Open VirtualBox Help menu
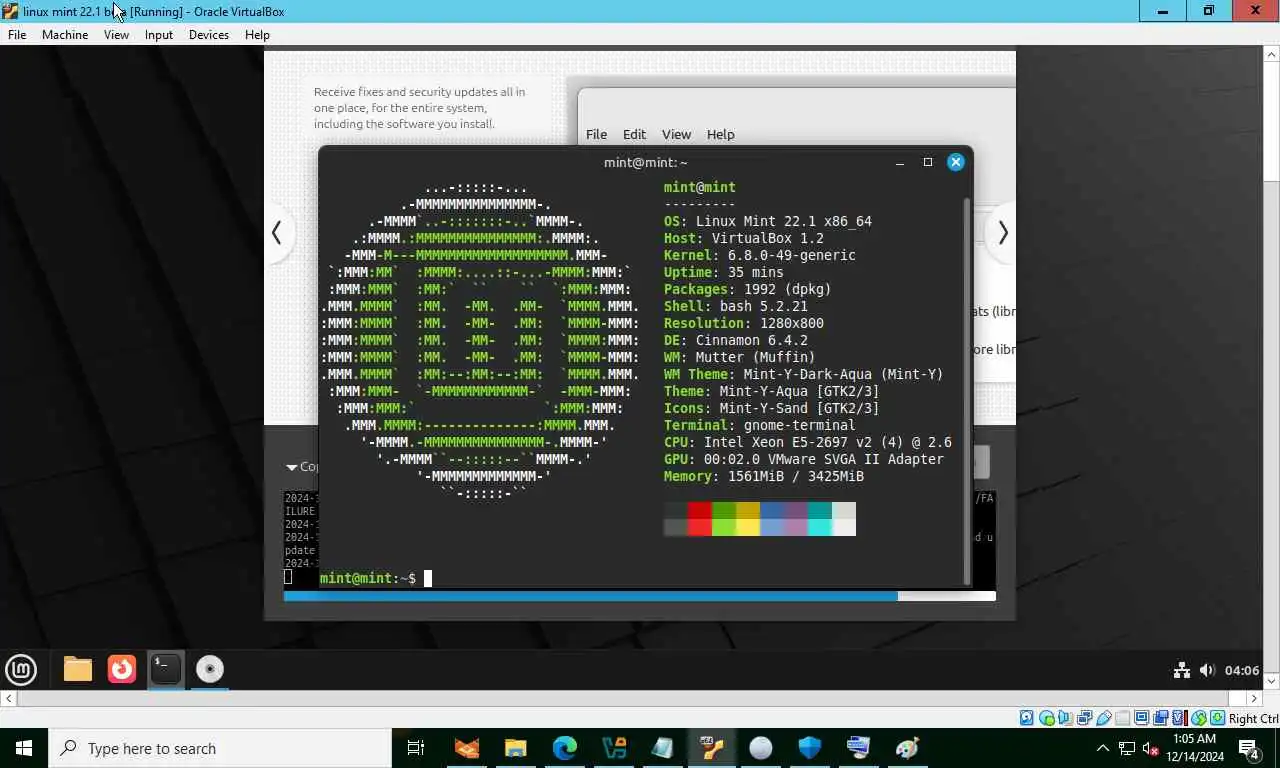 257,34
